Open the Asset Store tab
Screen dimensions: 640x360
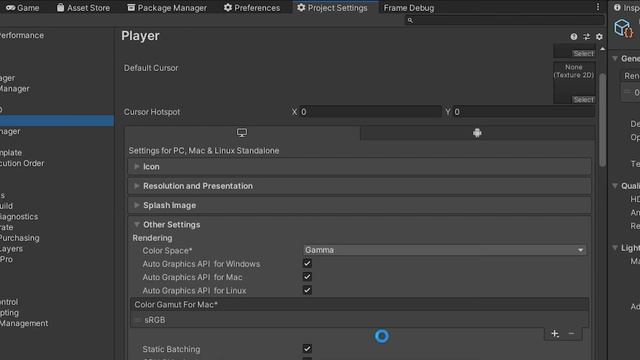click(x=83, y=7)
